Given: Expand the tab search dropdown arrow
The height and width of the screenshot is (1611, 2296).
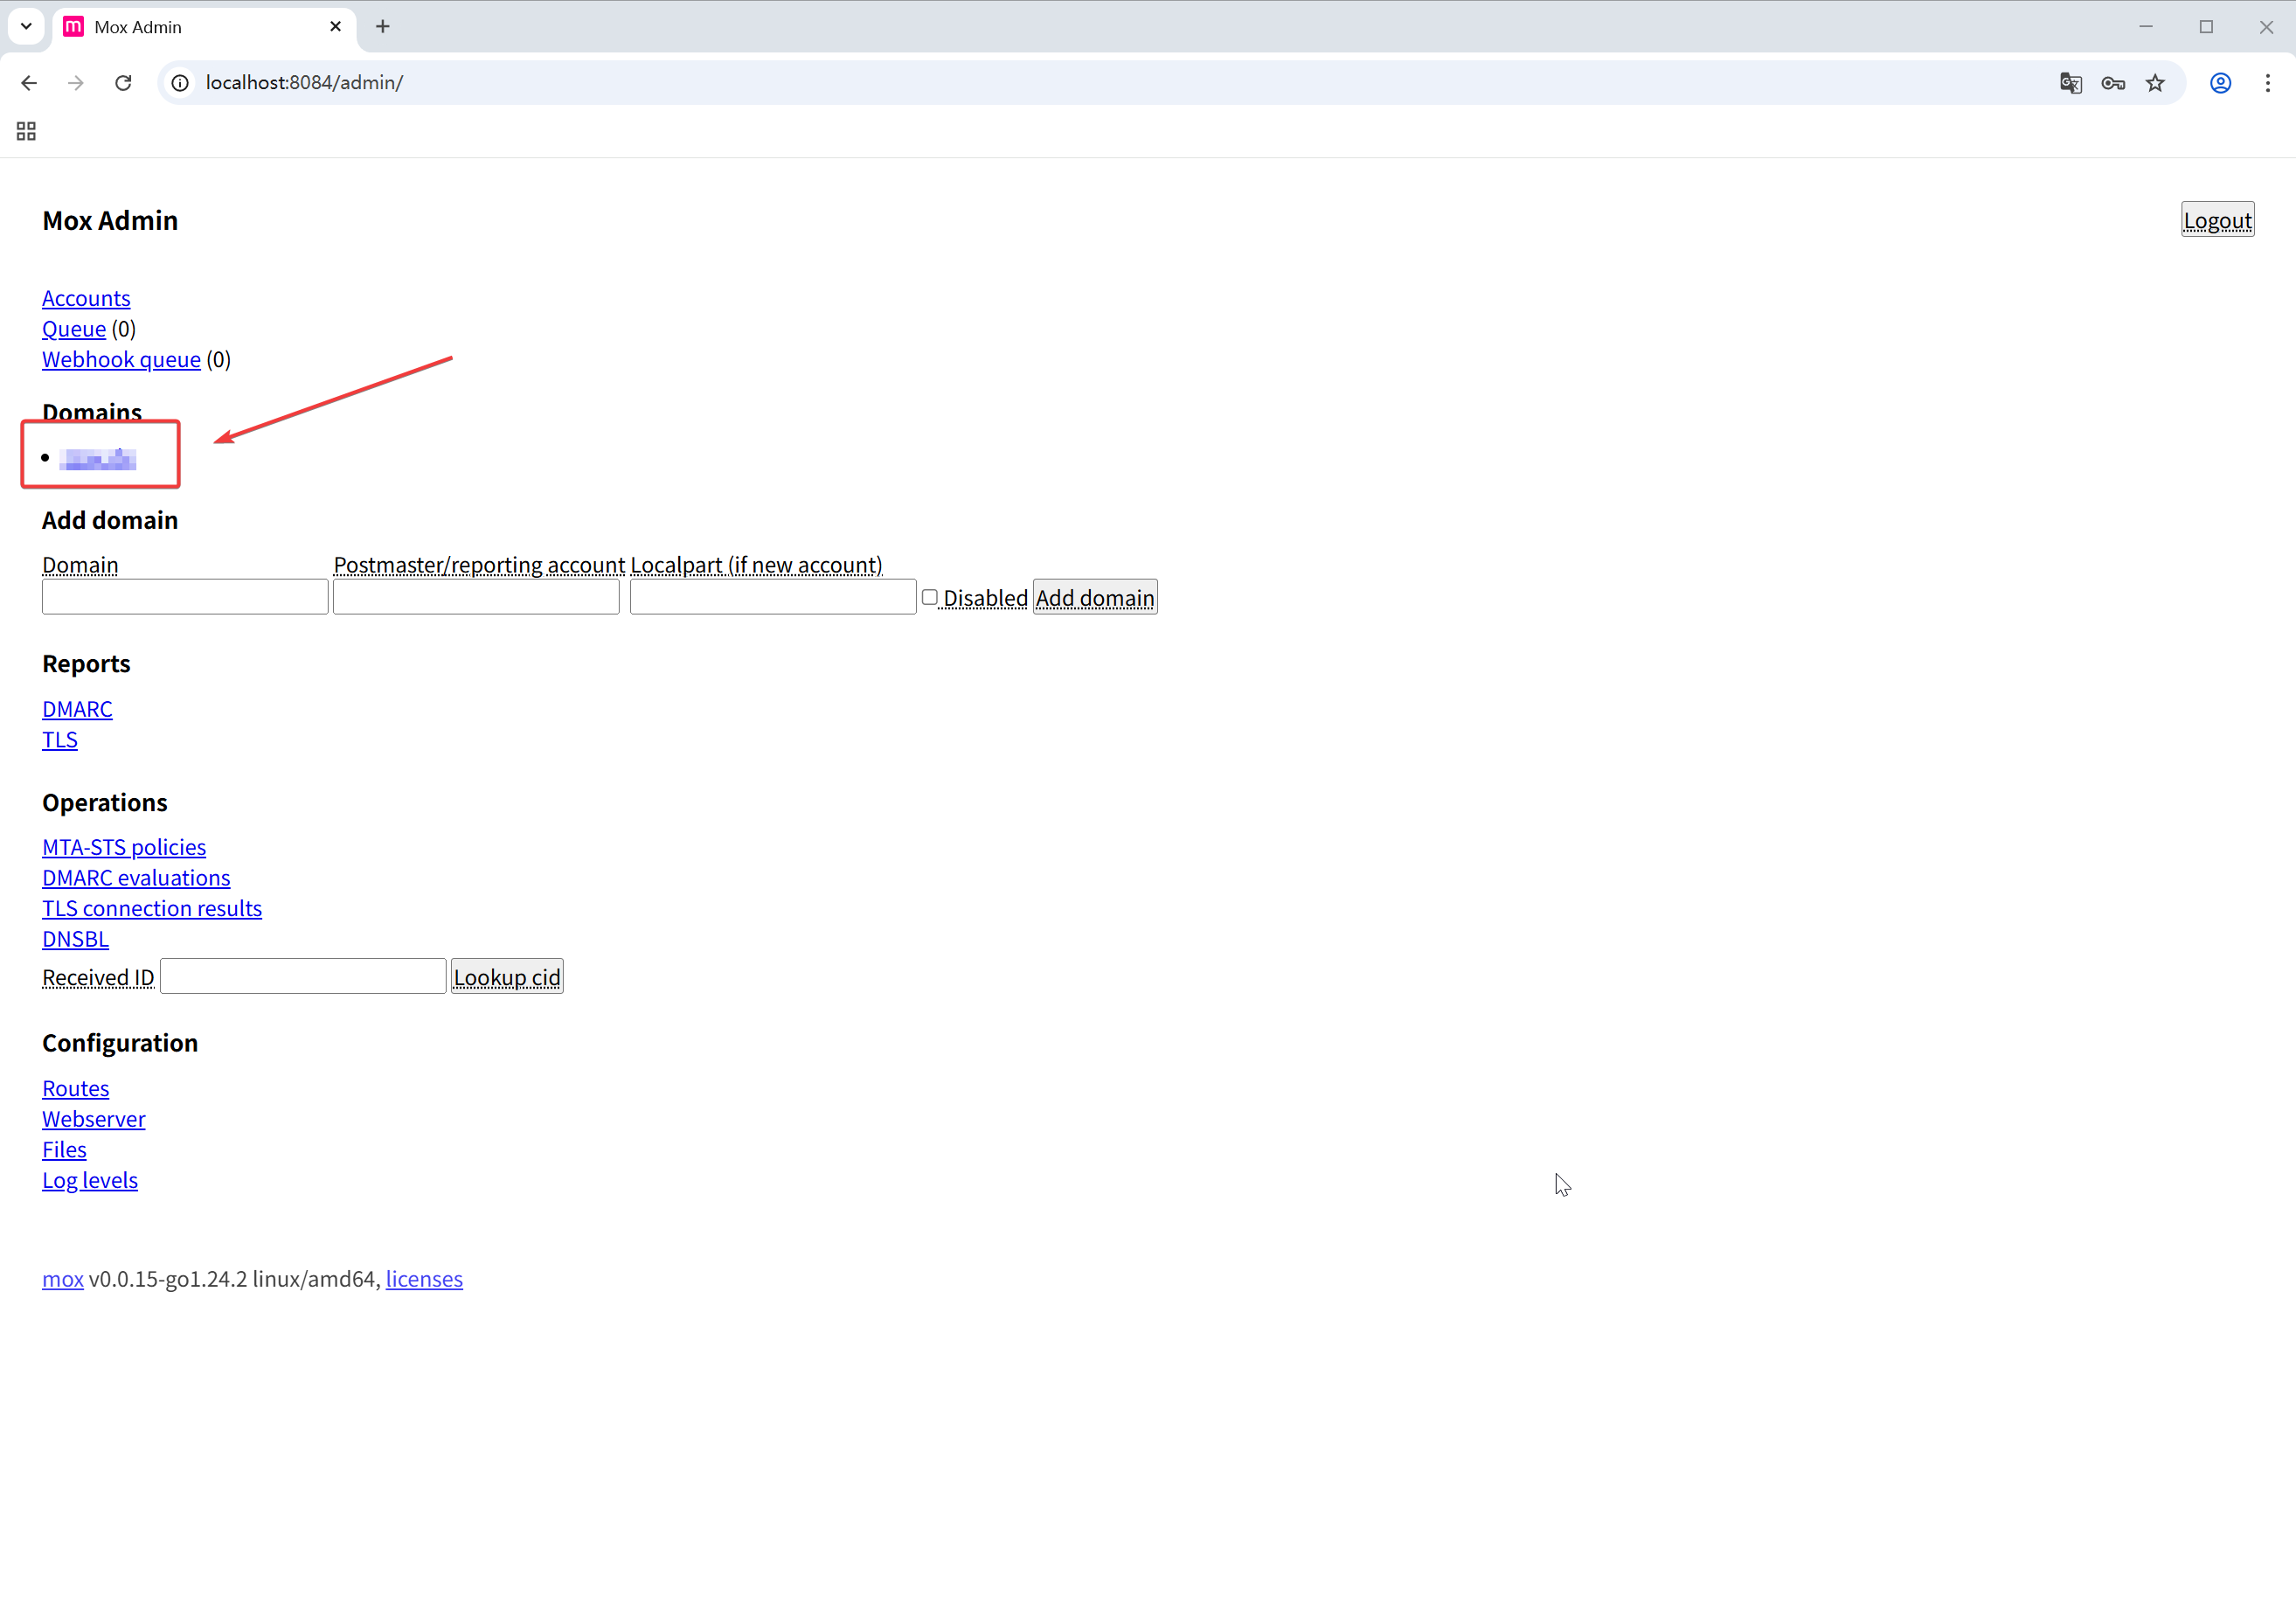Looking at the screenshot, I should (x=27, y=27).
